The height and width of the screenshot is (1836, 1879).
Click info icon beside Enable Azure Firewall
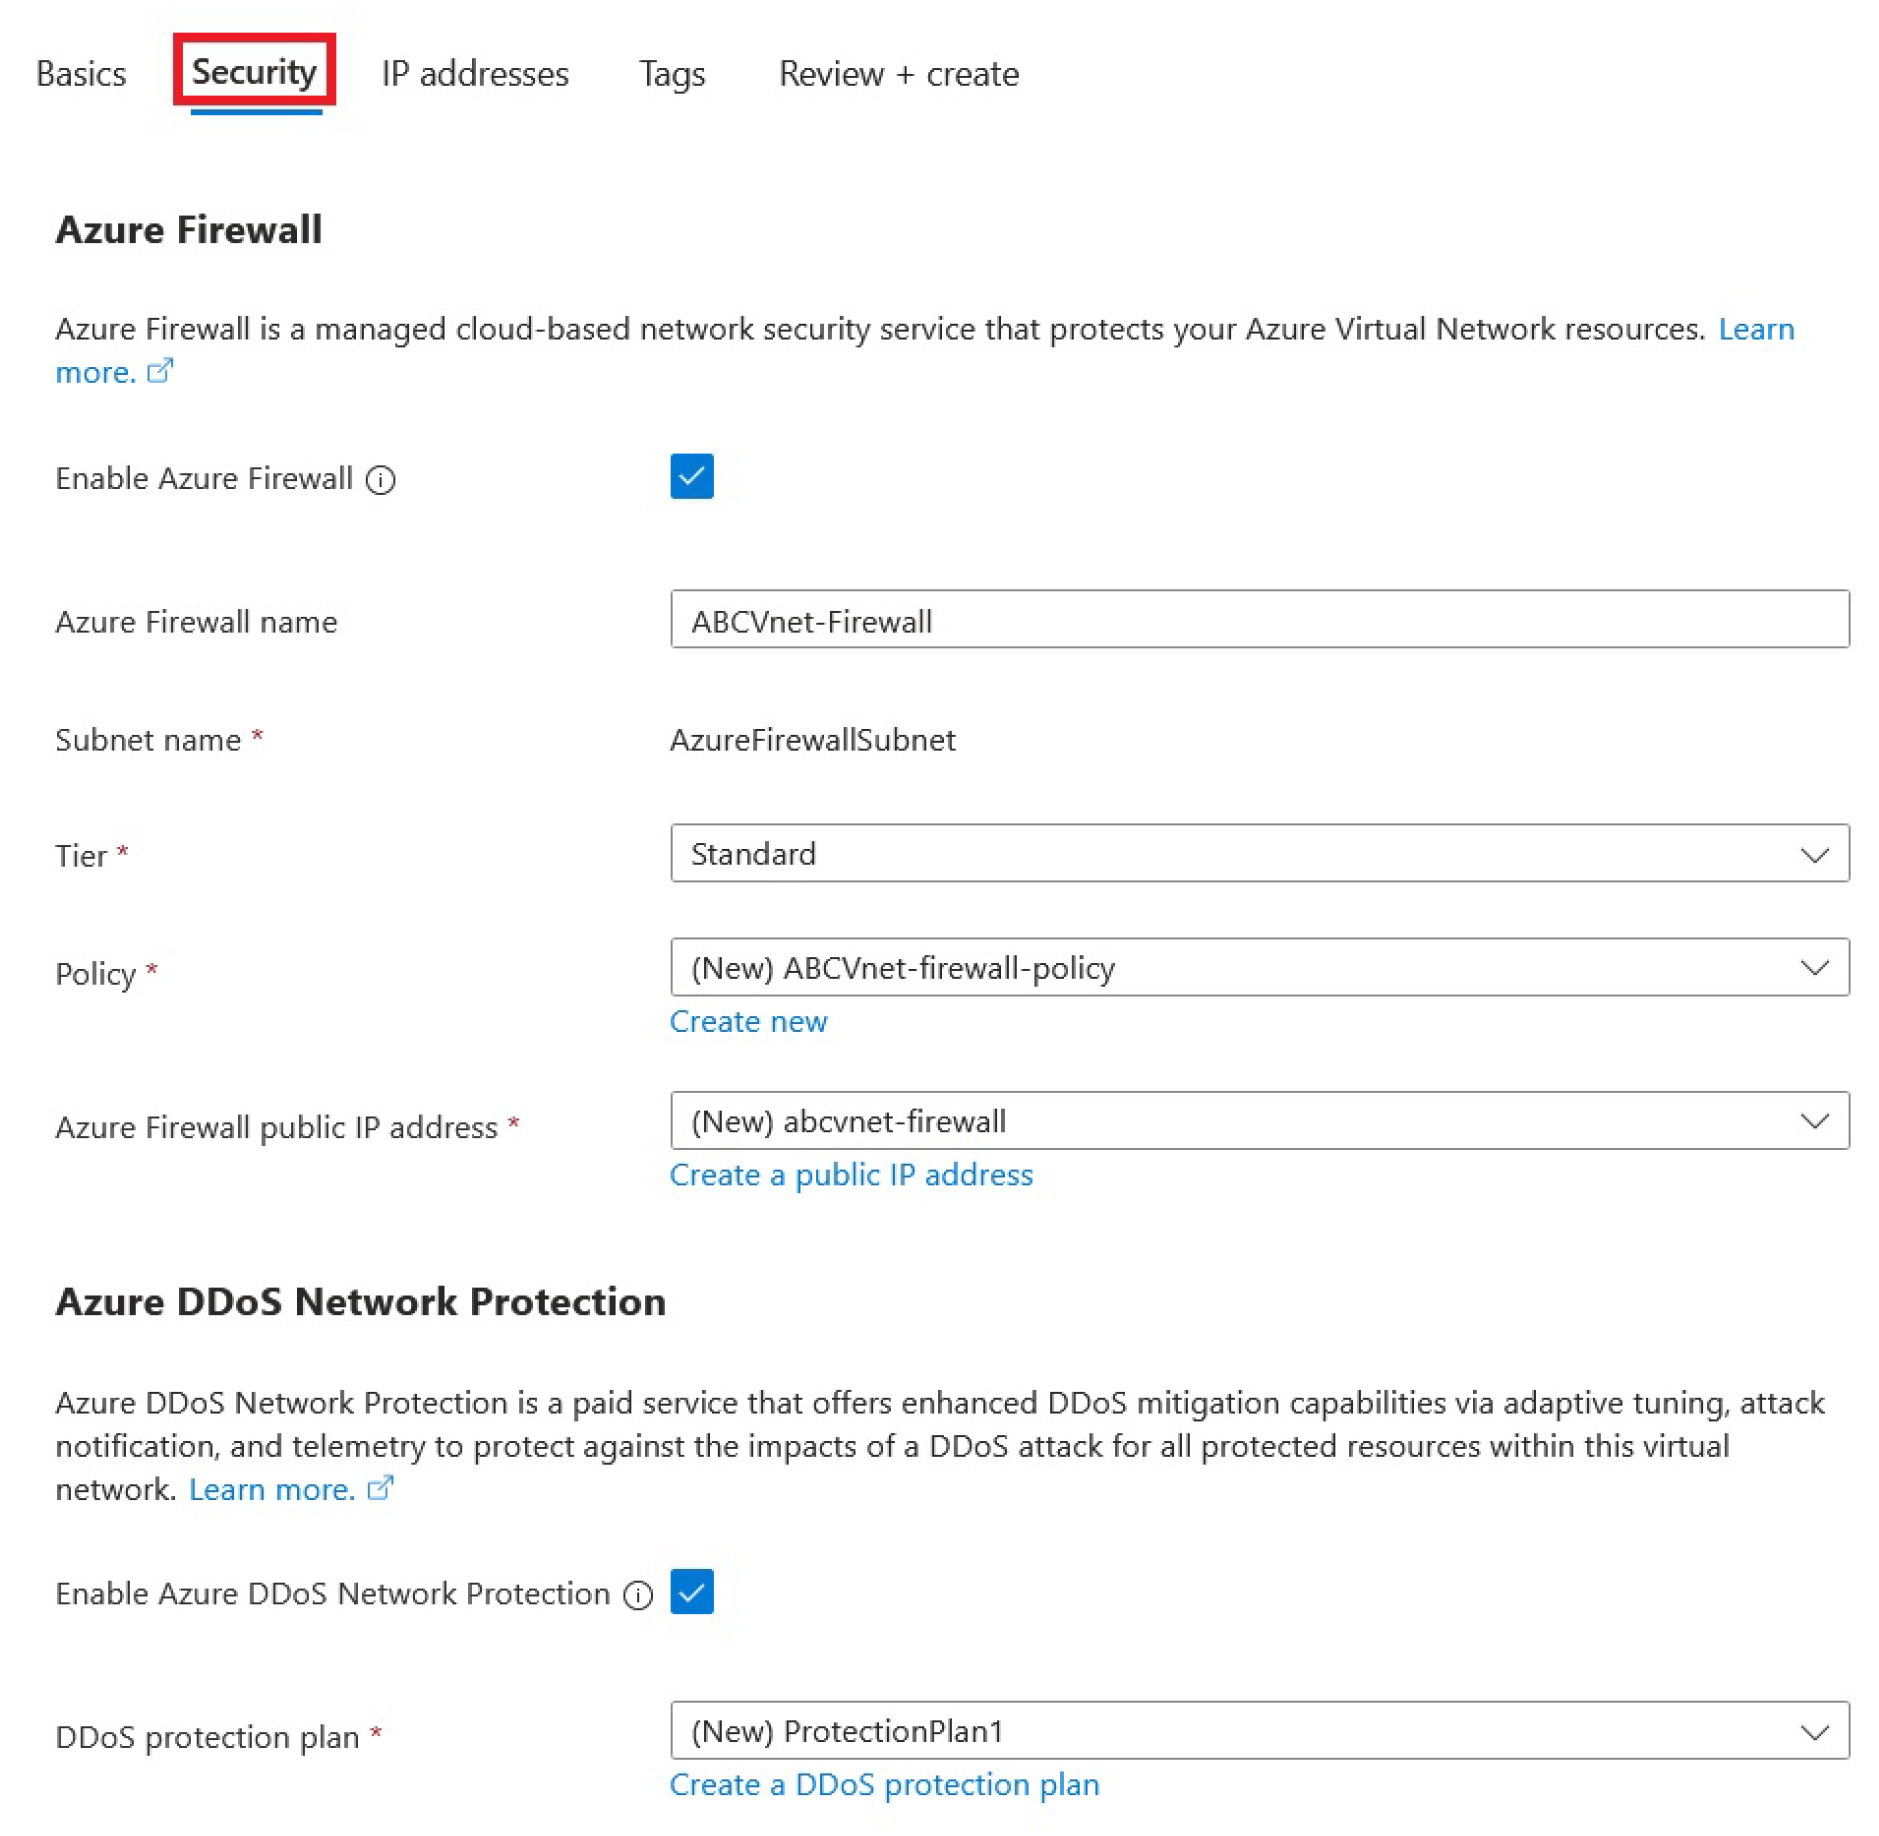pyautogui.click(x=380, y=480)
